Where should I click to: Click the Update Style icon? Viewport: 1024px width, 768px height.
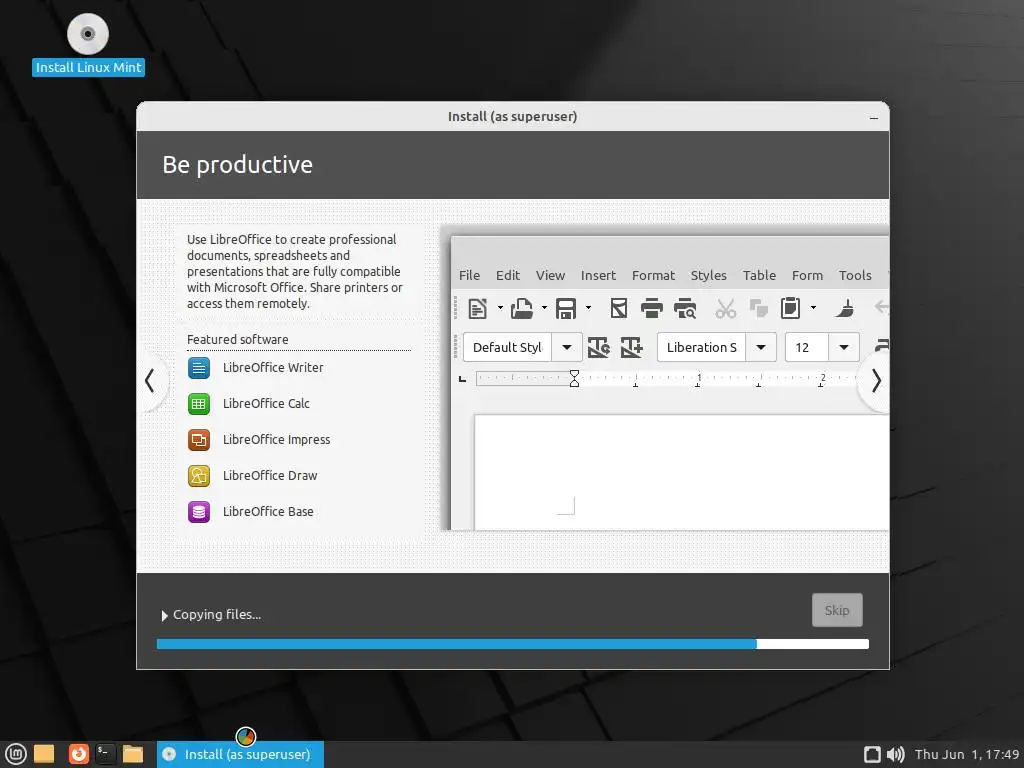598,347
